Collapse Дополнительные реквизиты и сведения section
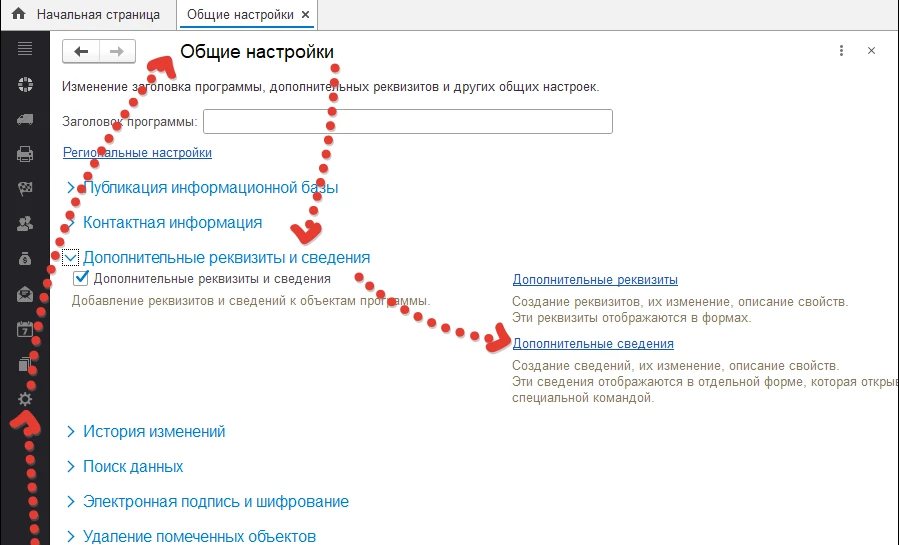 pyautogui.click(x=70, y=258)
